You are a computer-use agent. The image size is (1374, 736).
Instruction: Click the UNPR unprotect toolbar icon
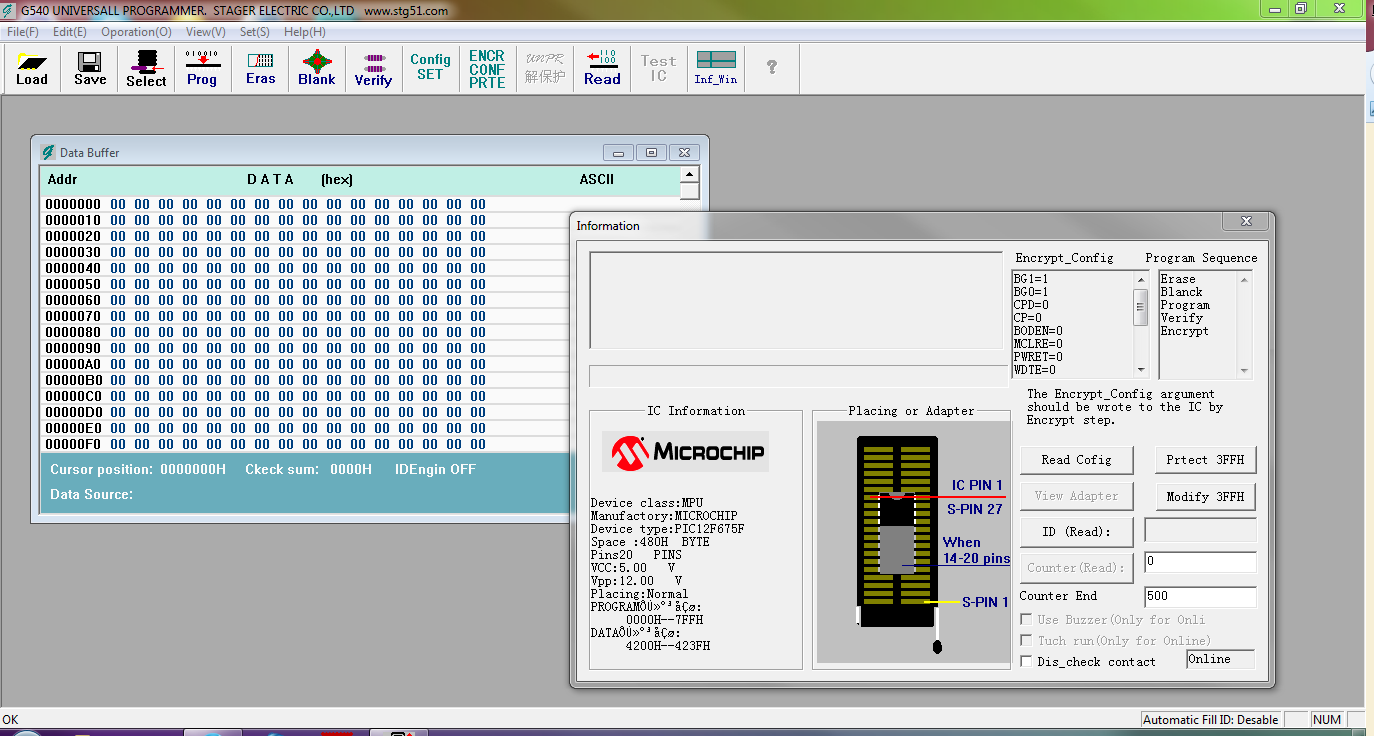tap(545, 68)
